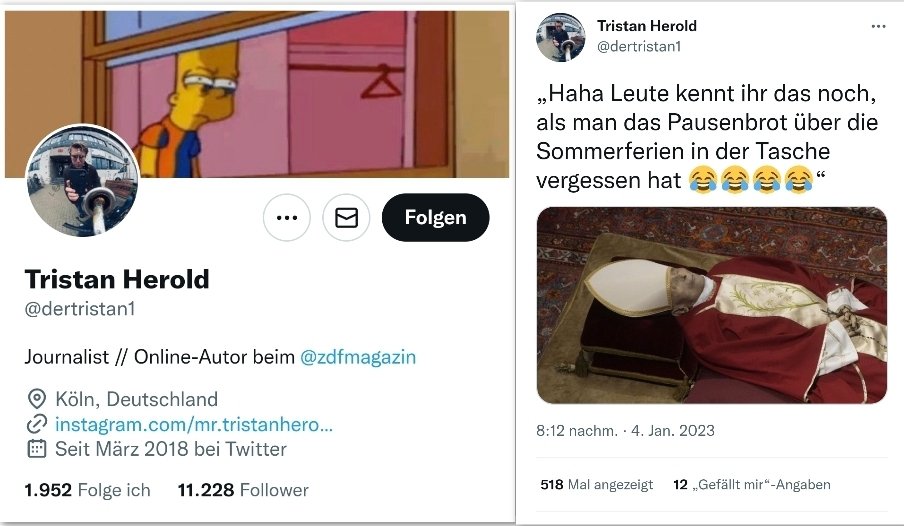904x526 pixels.
Task: Open the @zdfmagazin mention link
Action: click(358, 357)
